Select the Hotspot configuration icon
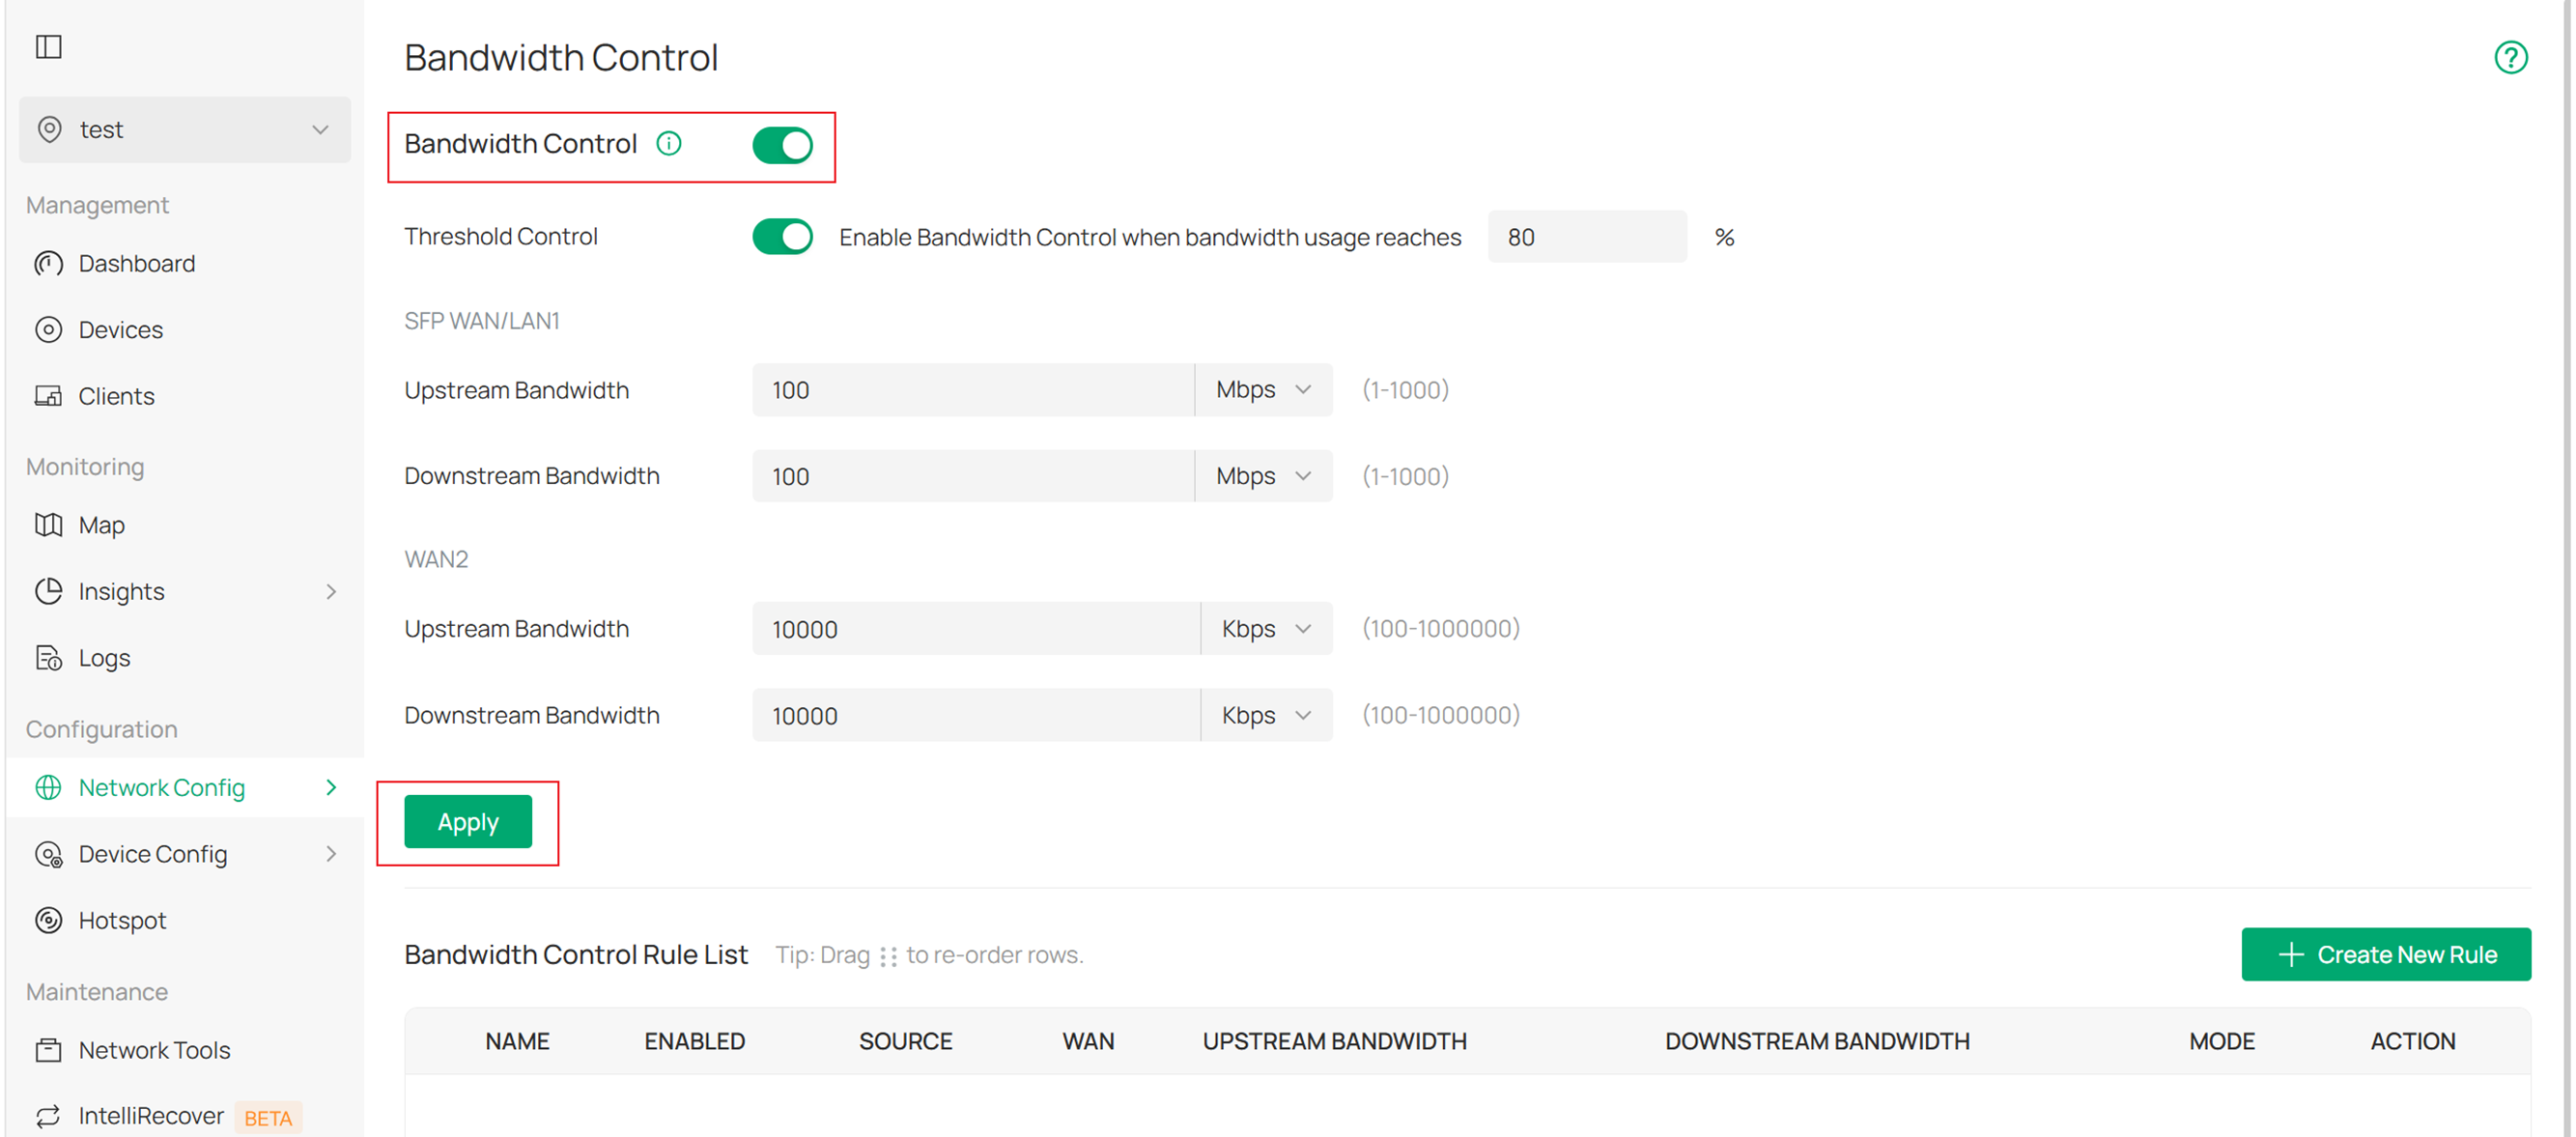2576x1137 pixels. click(x=49, y=920)
